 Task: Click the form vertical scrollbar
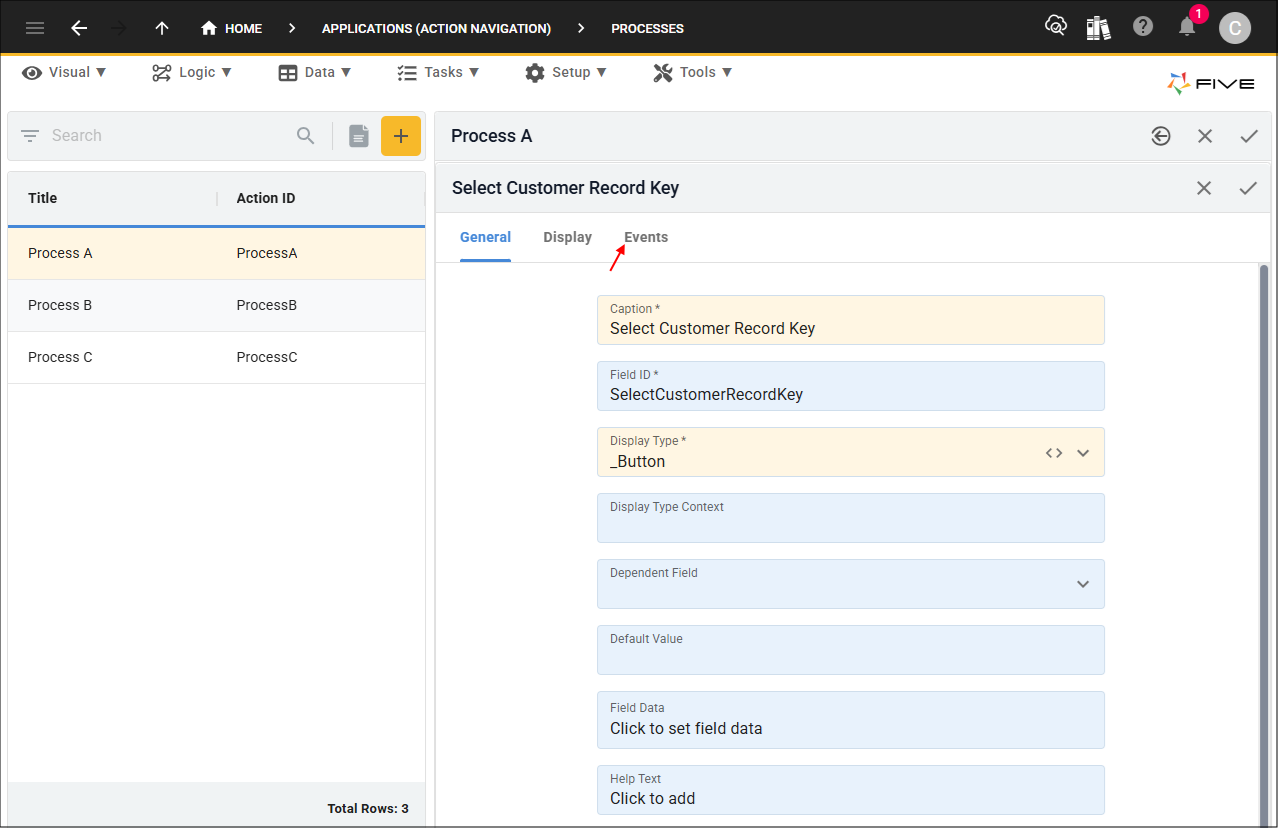[x=1264, y=545]
